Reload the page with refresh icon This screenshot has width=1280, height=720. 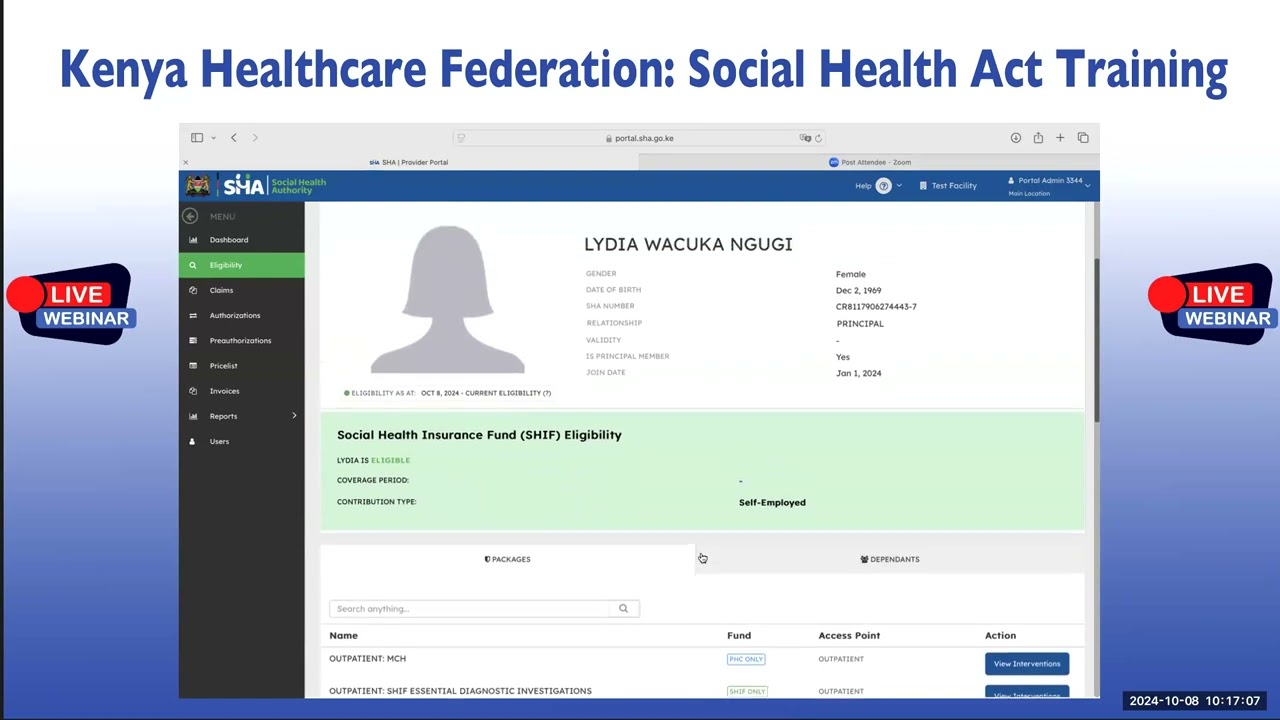click(818, 138)
